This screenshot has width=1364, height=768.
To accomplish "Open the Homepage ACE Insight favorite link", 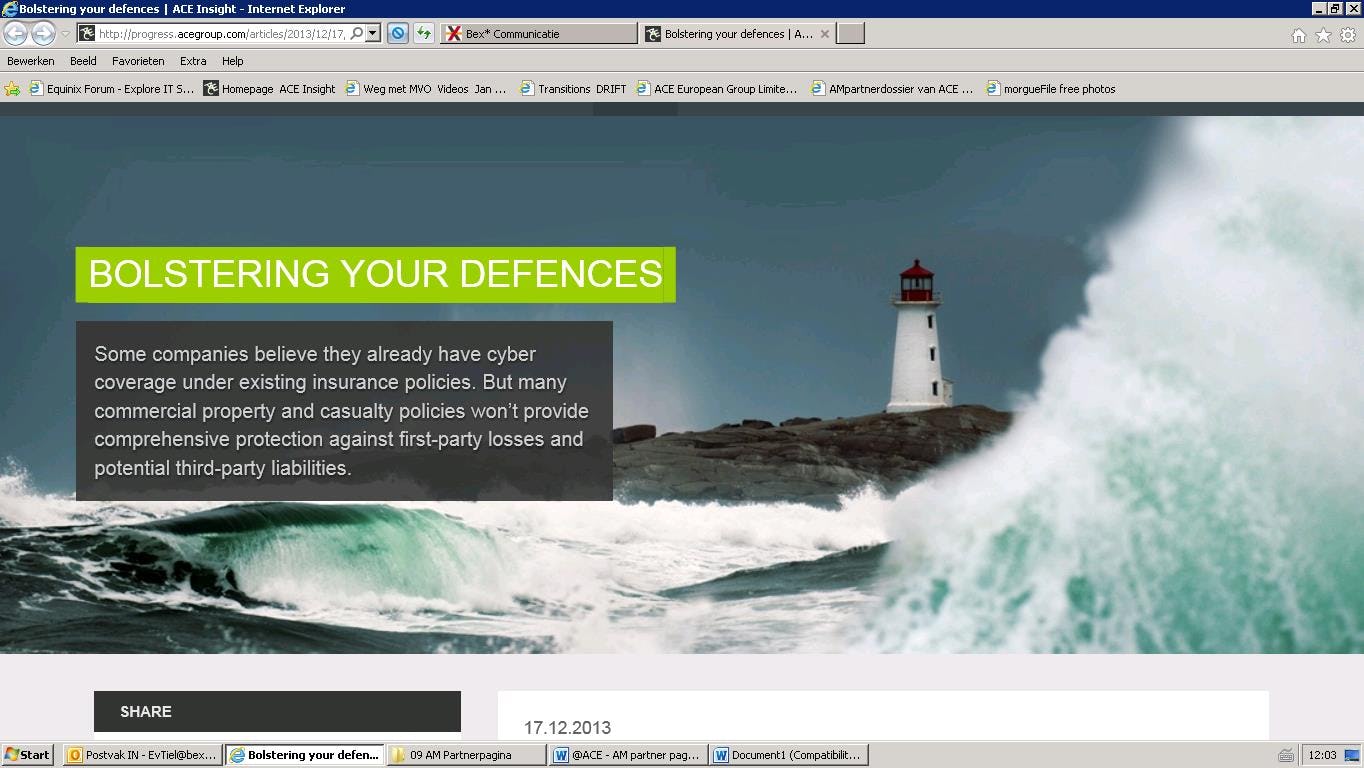I will click(270, 89).
